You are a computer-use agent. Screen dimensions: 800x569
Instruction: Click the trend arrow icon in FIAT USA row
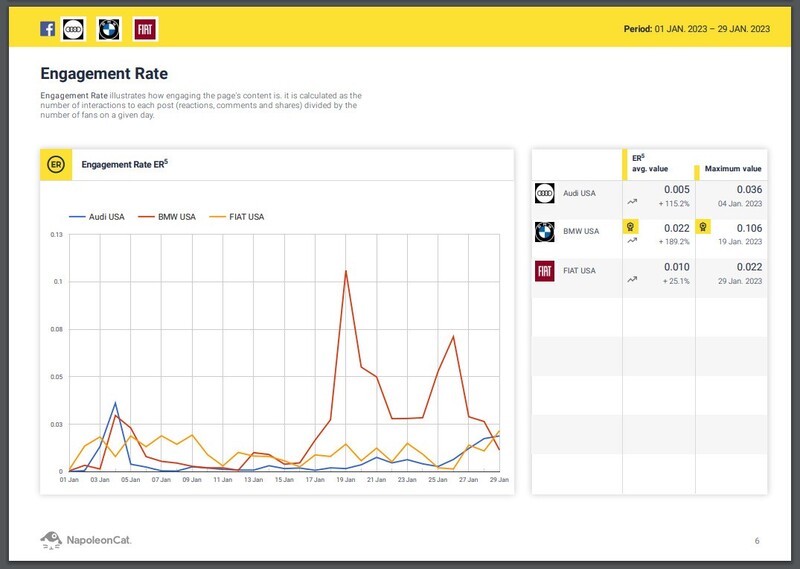click(x=632, y=279)
